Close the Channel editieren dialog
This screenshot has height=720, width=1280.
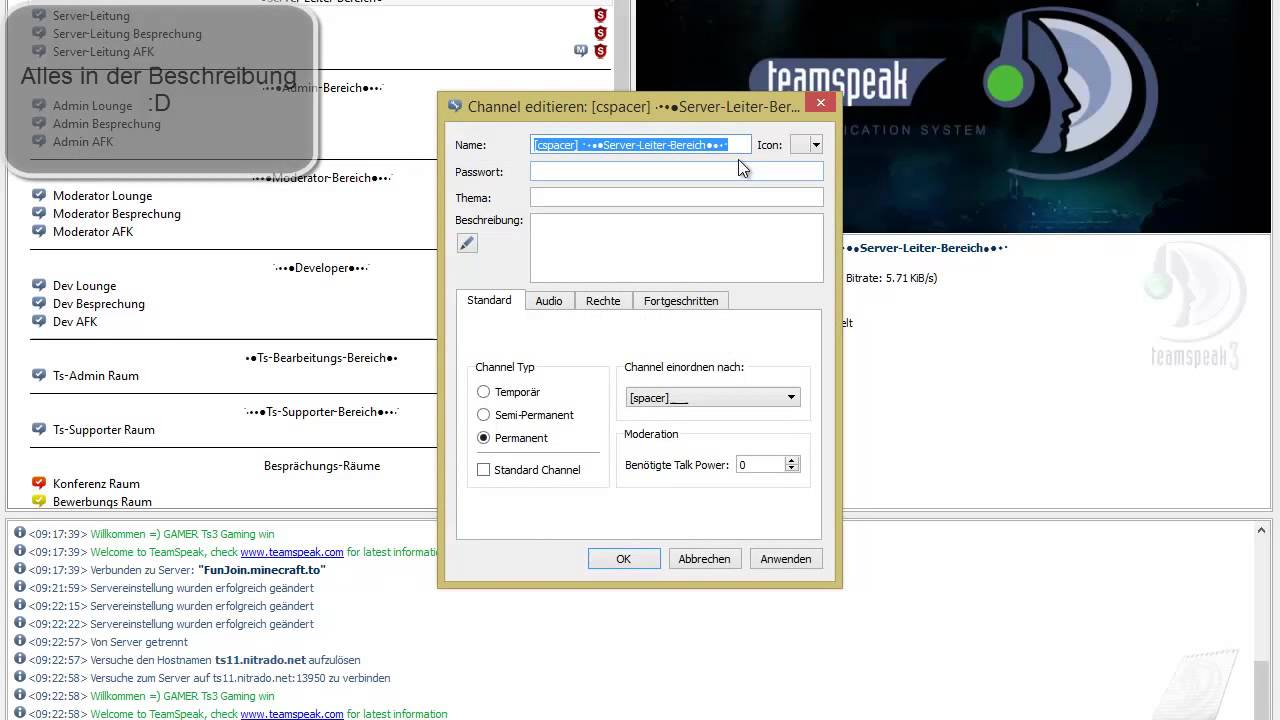[820, 102]
